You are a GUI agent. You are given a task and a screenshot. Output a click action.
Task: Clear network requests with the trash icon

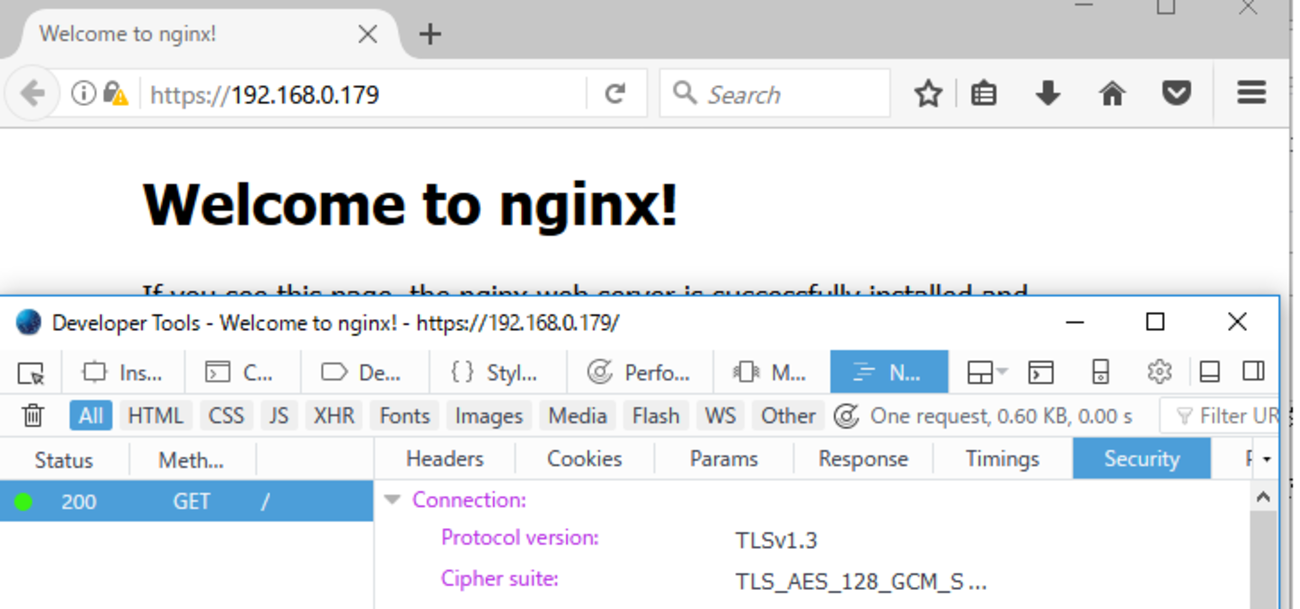coord(30,415)
